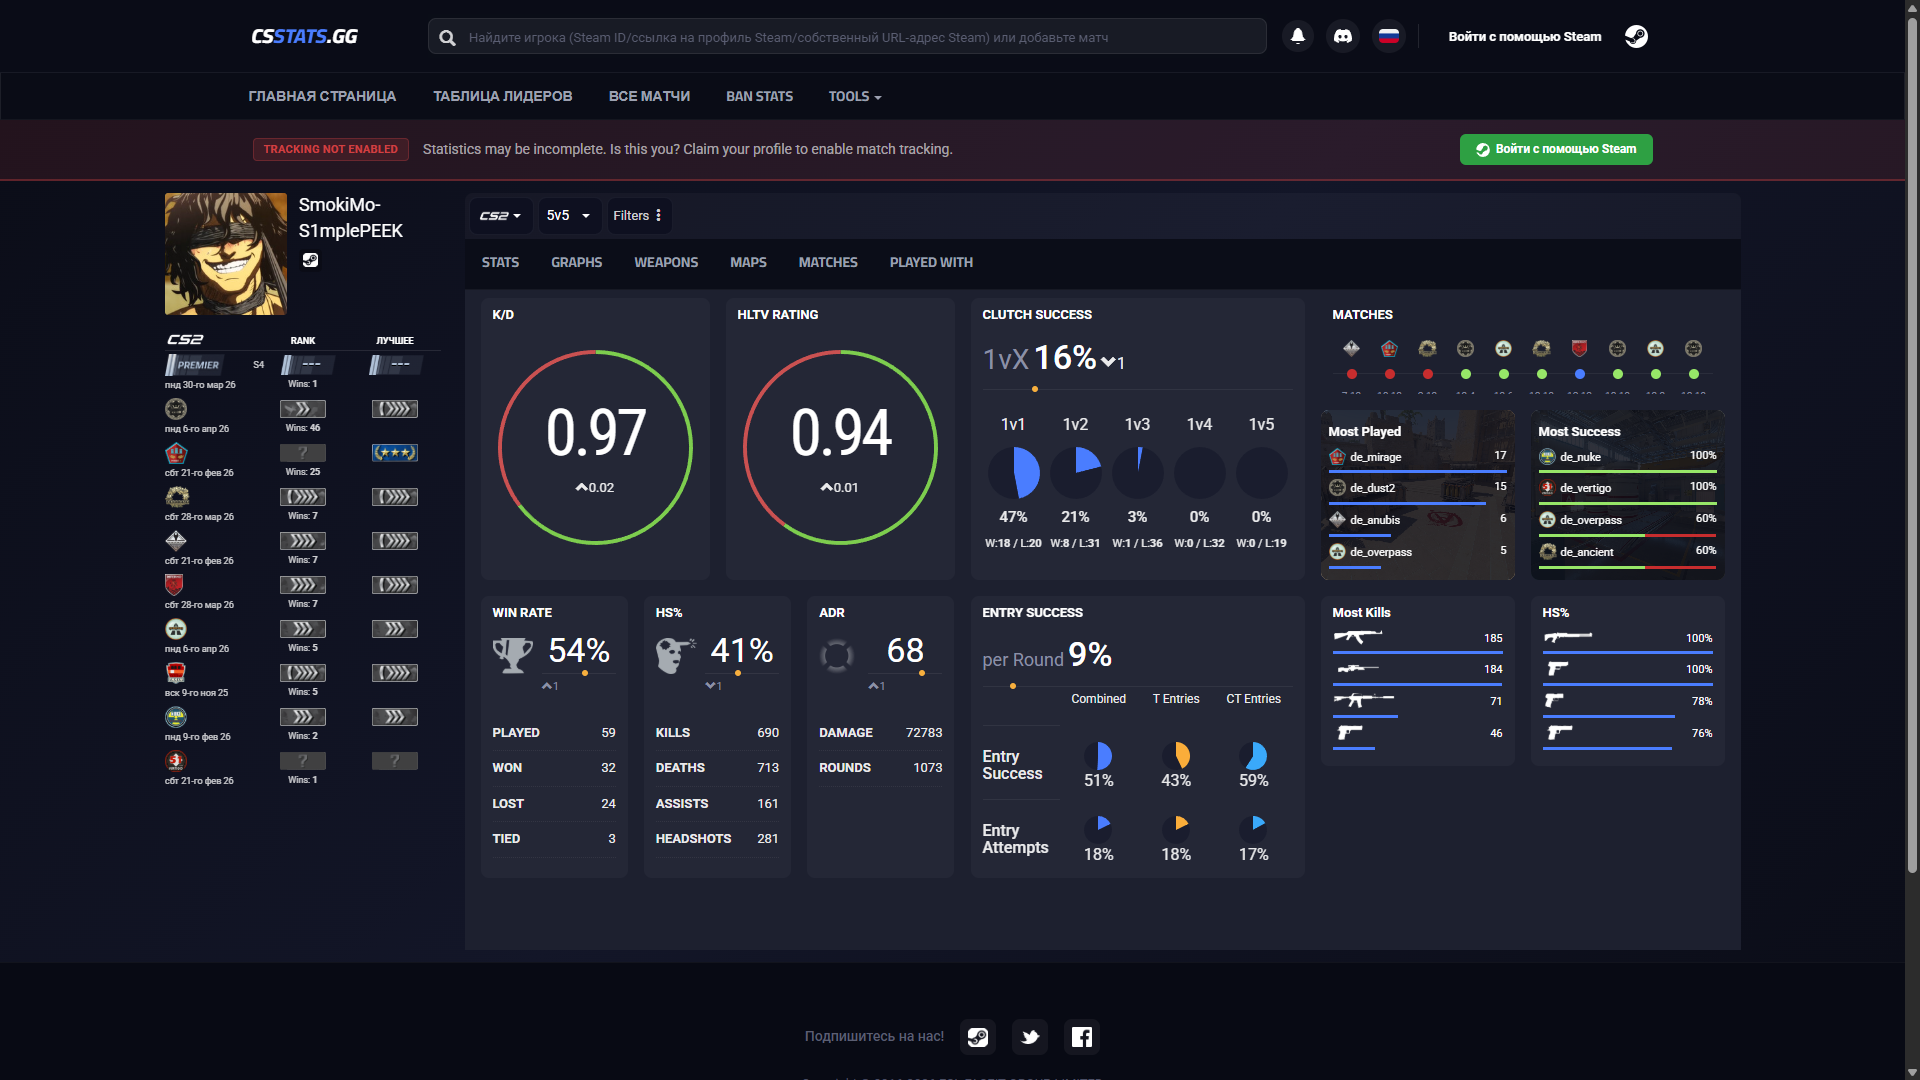Open the Anubis match in Matches timeline
Viewport: 1920px width, 1080px height.
point(1351,348)
